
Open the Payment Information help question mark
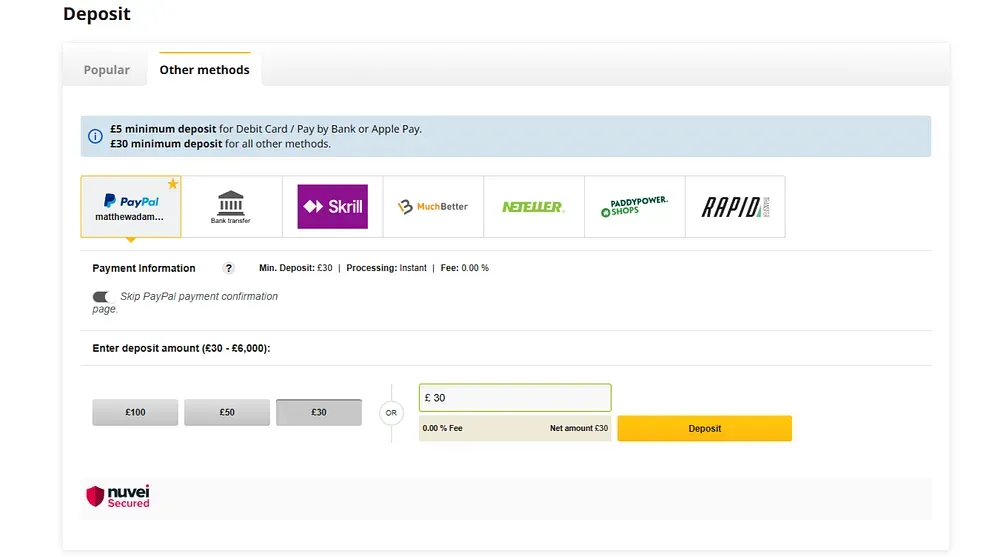click(x=229, y=268)
